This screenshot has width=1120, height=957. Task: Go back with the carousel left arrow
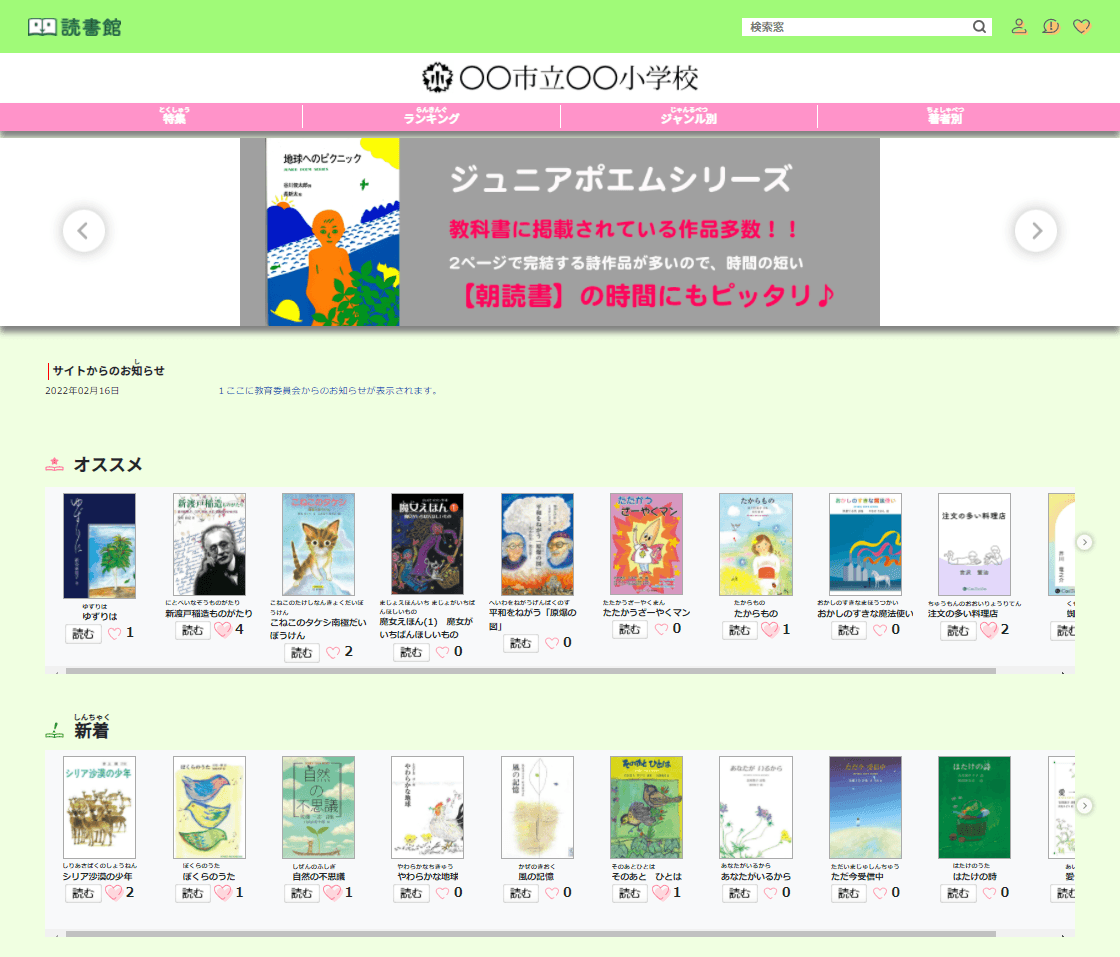click(84, 230)
